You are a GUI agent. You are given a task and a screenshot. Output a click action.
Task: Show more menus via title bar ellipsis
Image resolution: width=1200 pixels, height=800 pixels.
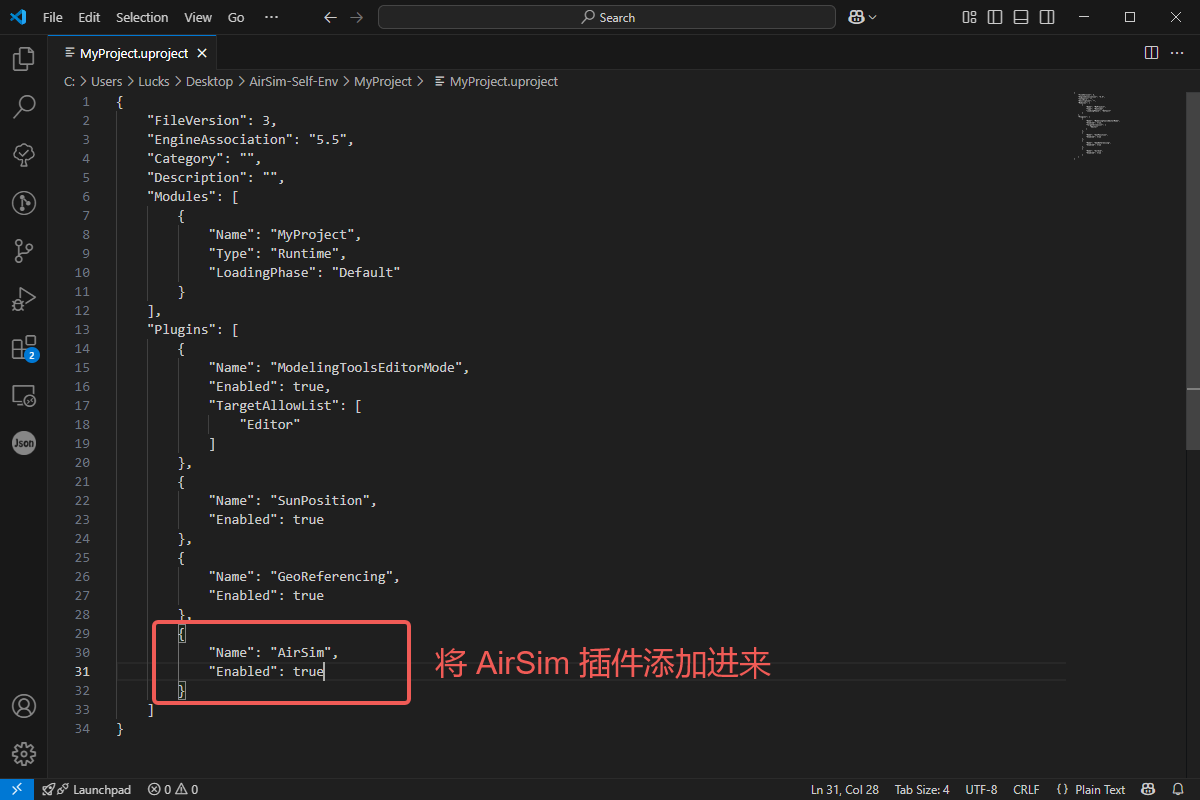click(271, 17)
